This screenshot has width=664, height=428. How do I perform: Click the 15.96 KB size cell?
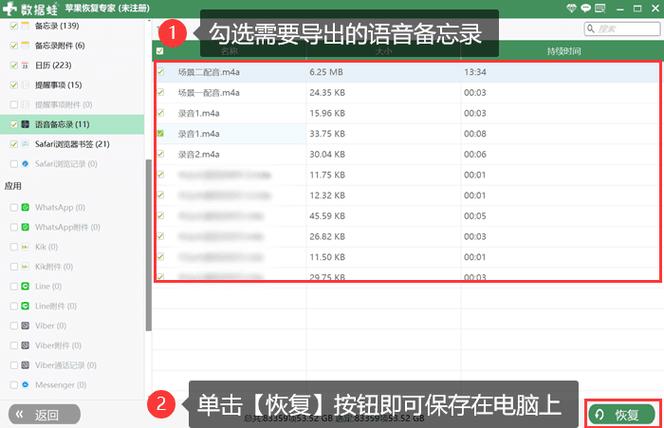click(327, 113)
